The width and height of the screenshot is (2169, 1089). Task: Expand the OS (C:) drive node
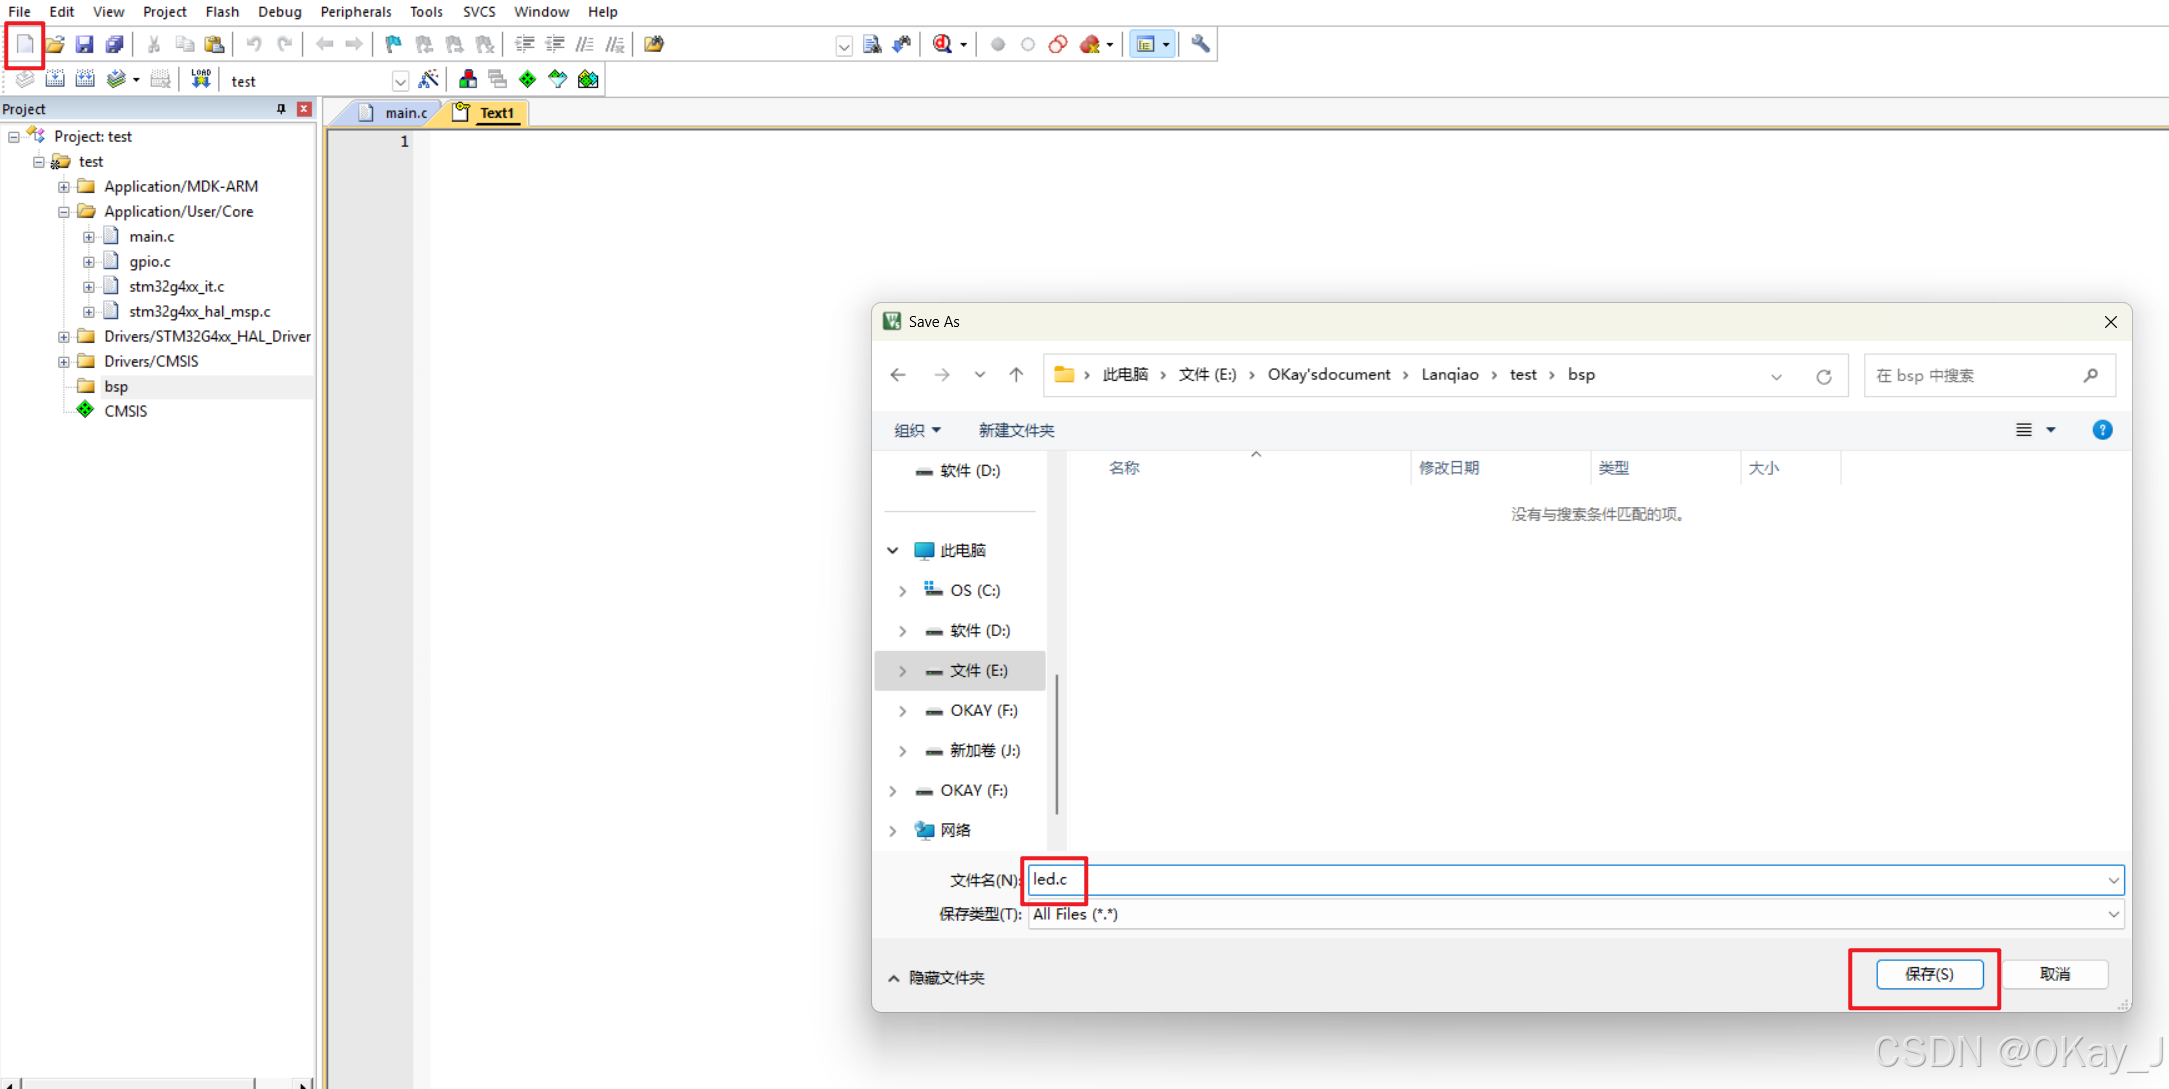(902, 591)
